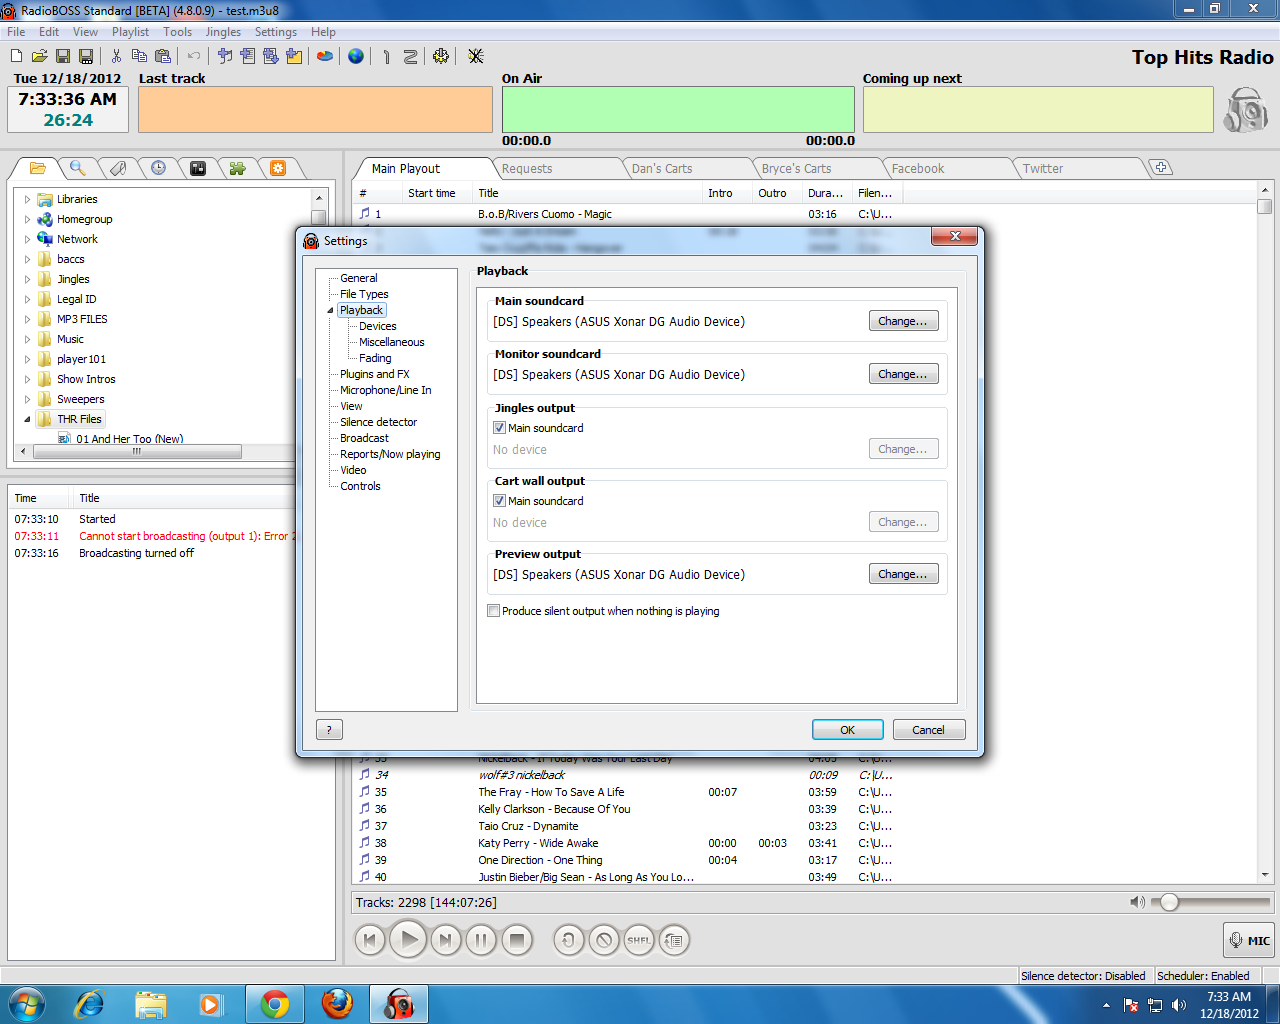
Task: Open the magnifier search tab in left panel
Action: (77, 168)
